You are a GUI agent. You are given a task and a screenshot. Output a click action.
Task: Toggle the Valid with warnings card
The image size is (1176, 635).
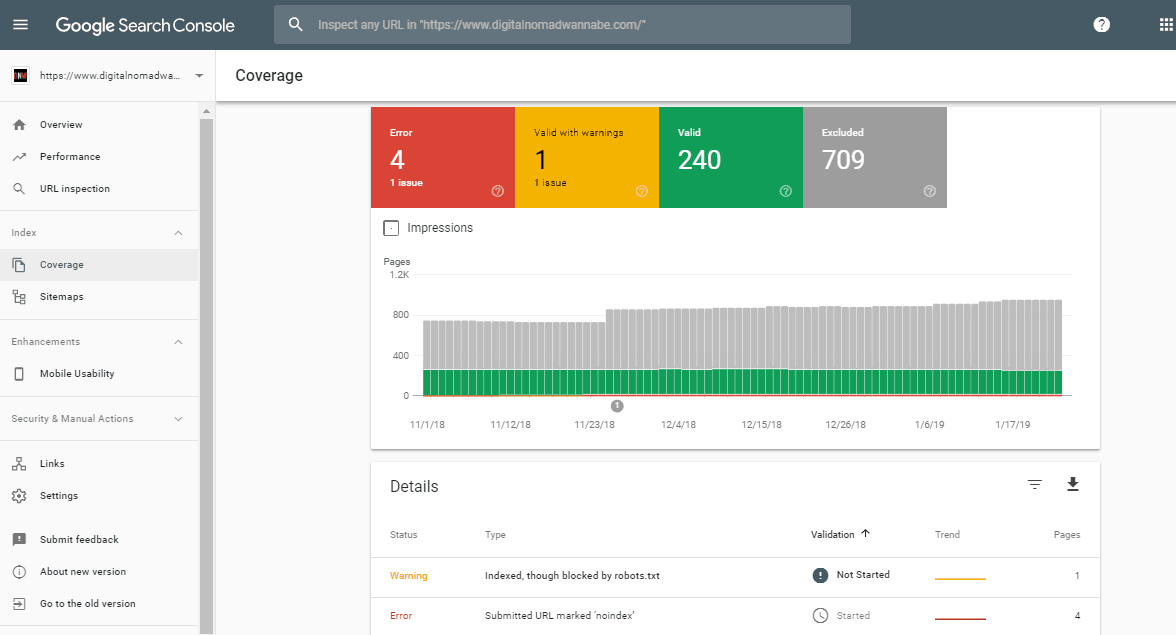click(586, 157)
